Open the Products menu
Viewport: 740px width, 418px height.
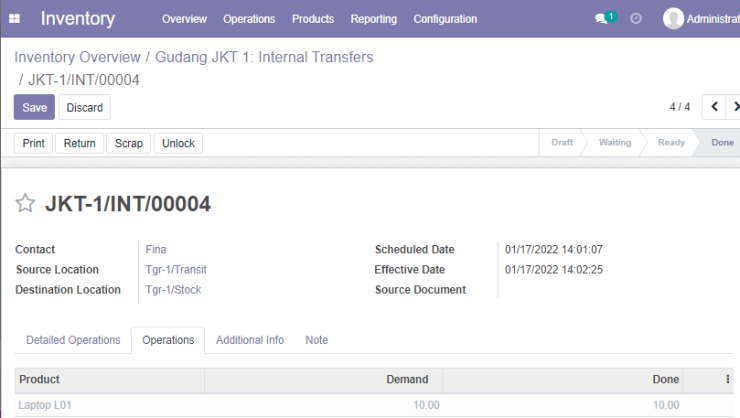pyautogui.click(x=312, y=19)
